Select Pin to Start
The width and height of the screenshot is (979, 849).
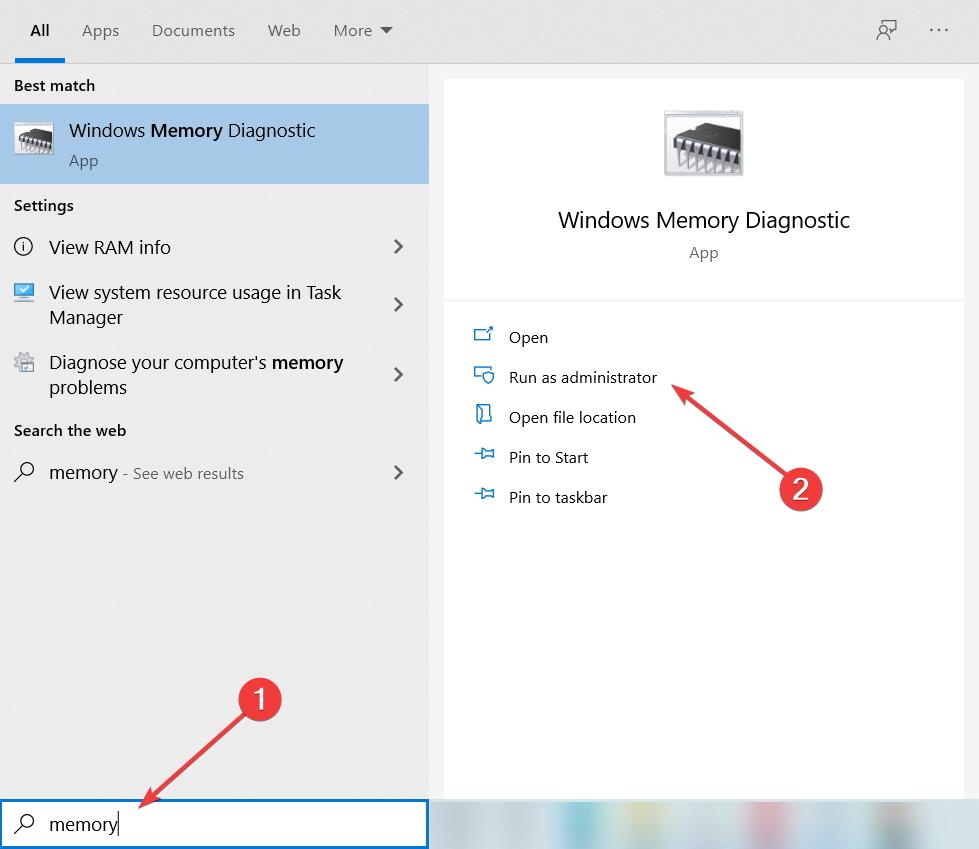(x=548, y=458)
